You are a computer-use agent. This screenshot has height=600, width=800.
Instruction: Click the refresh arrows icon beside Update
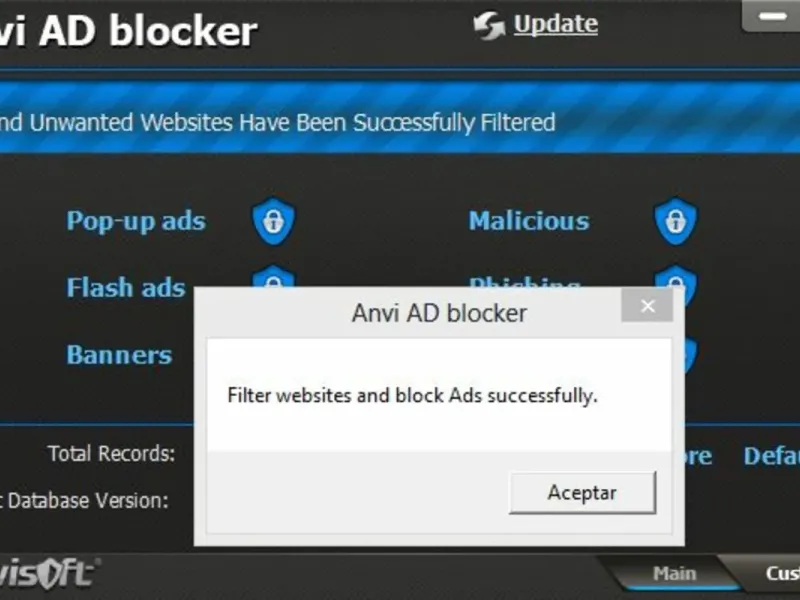click(489, 26)
